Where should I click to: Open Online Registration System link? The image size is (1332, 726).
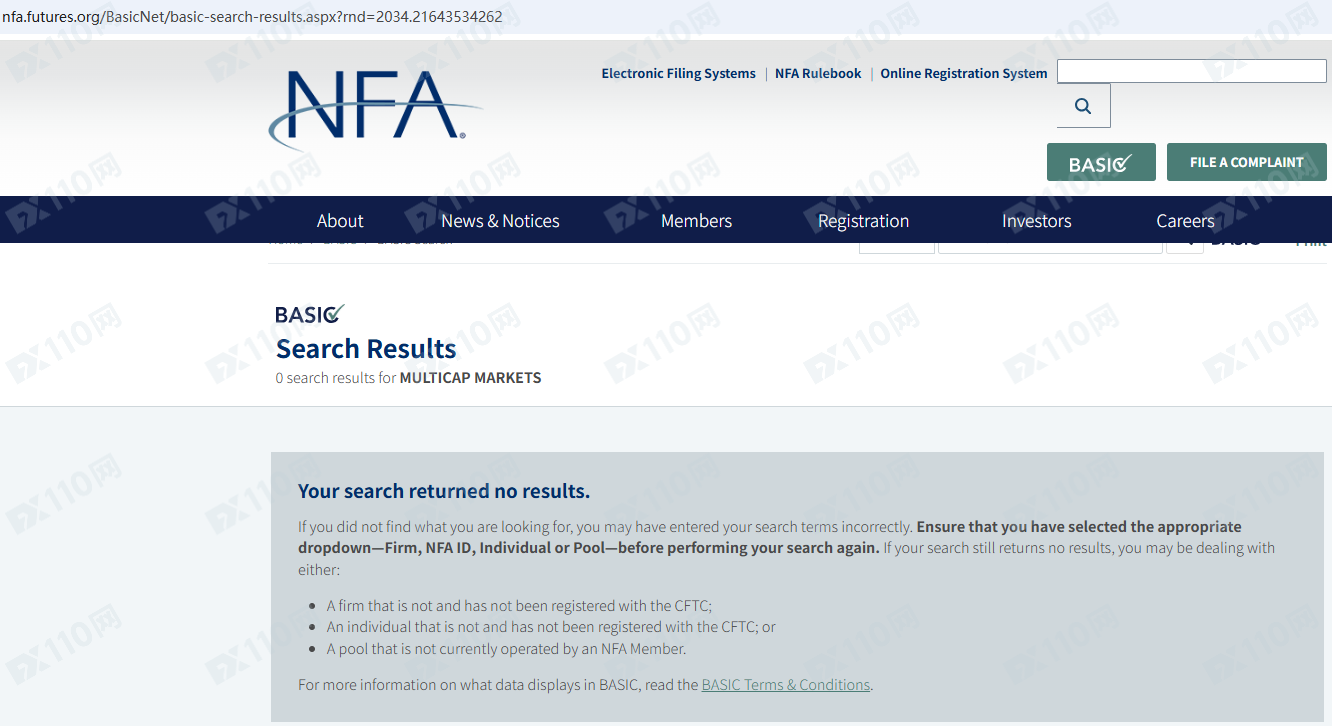[x=964, y=73]
